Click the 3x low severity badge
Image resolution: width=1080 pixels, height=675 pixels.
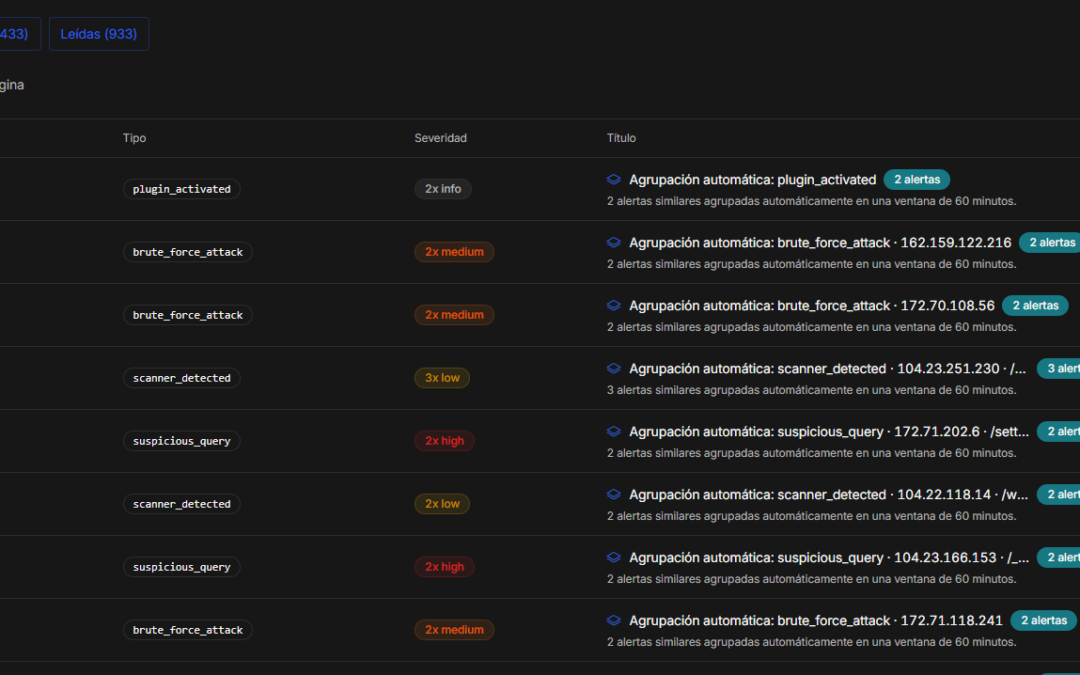(442, 378)
